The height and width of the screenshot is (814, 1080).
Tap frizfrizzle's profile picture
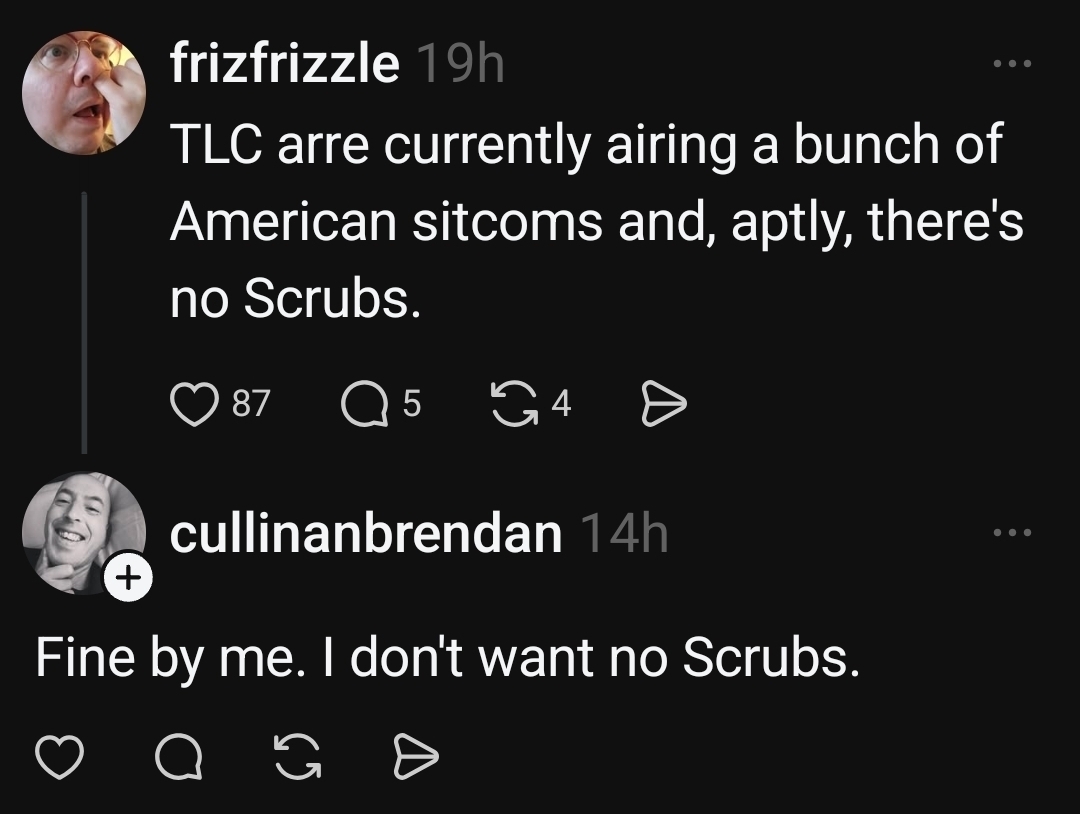coord(84,92)
